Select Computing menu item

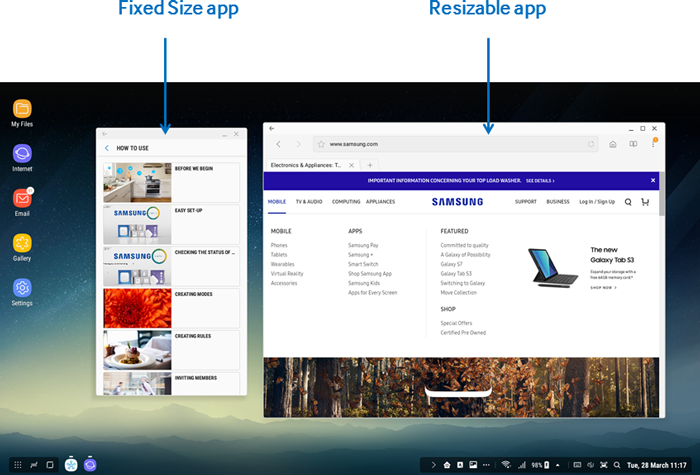346,202
